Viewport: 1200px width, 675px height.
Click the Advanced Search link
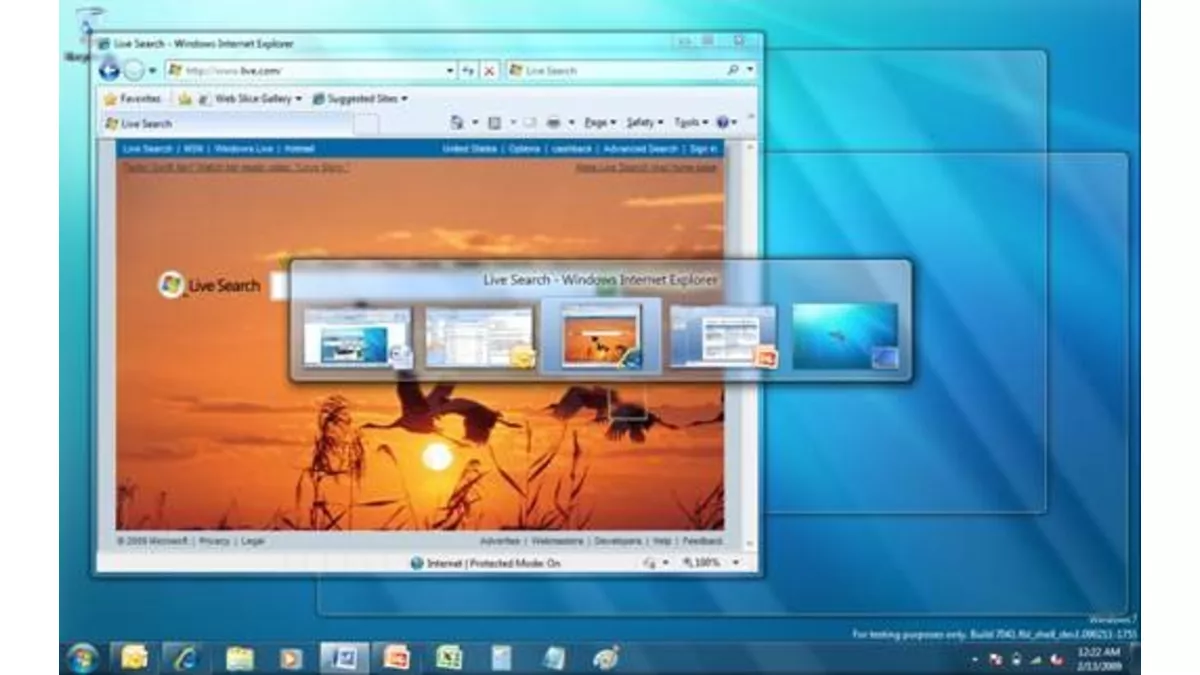tap(640, 149)
